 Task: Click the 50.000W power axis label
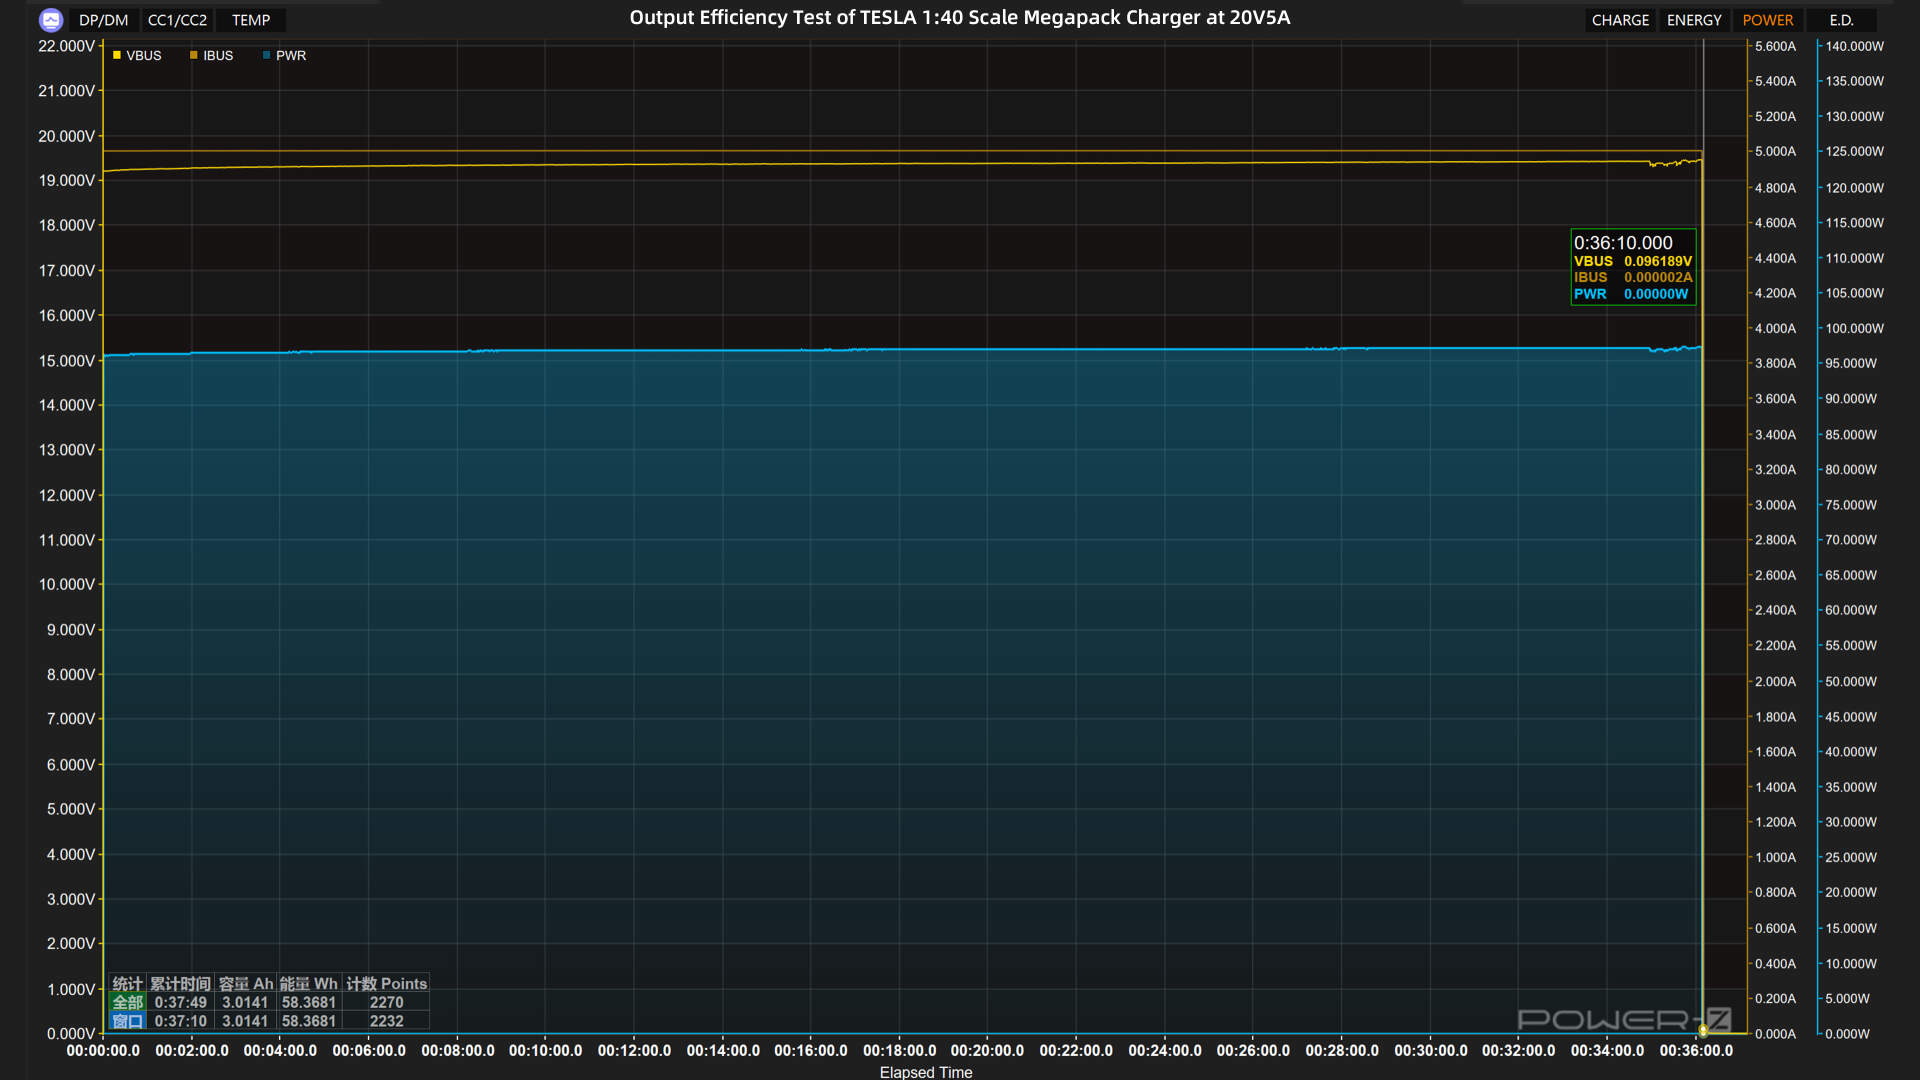click(x=1850, y=681)
